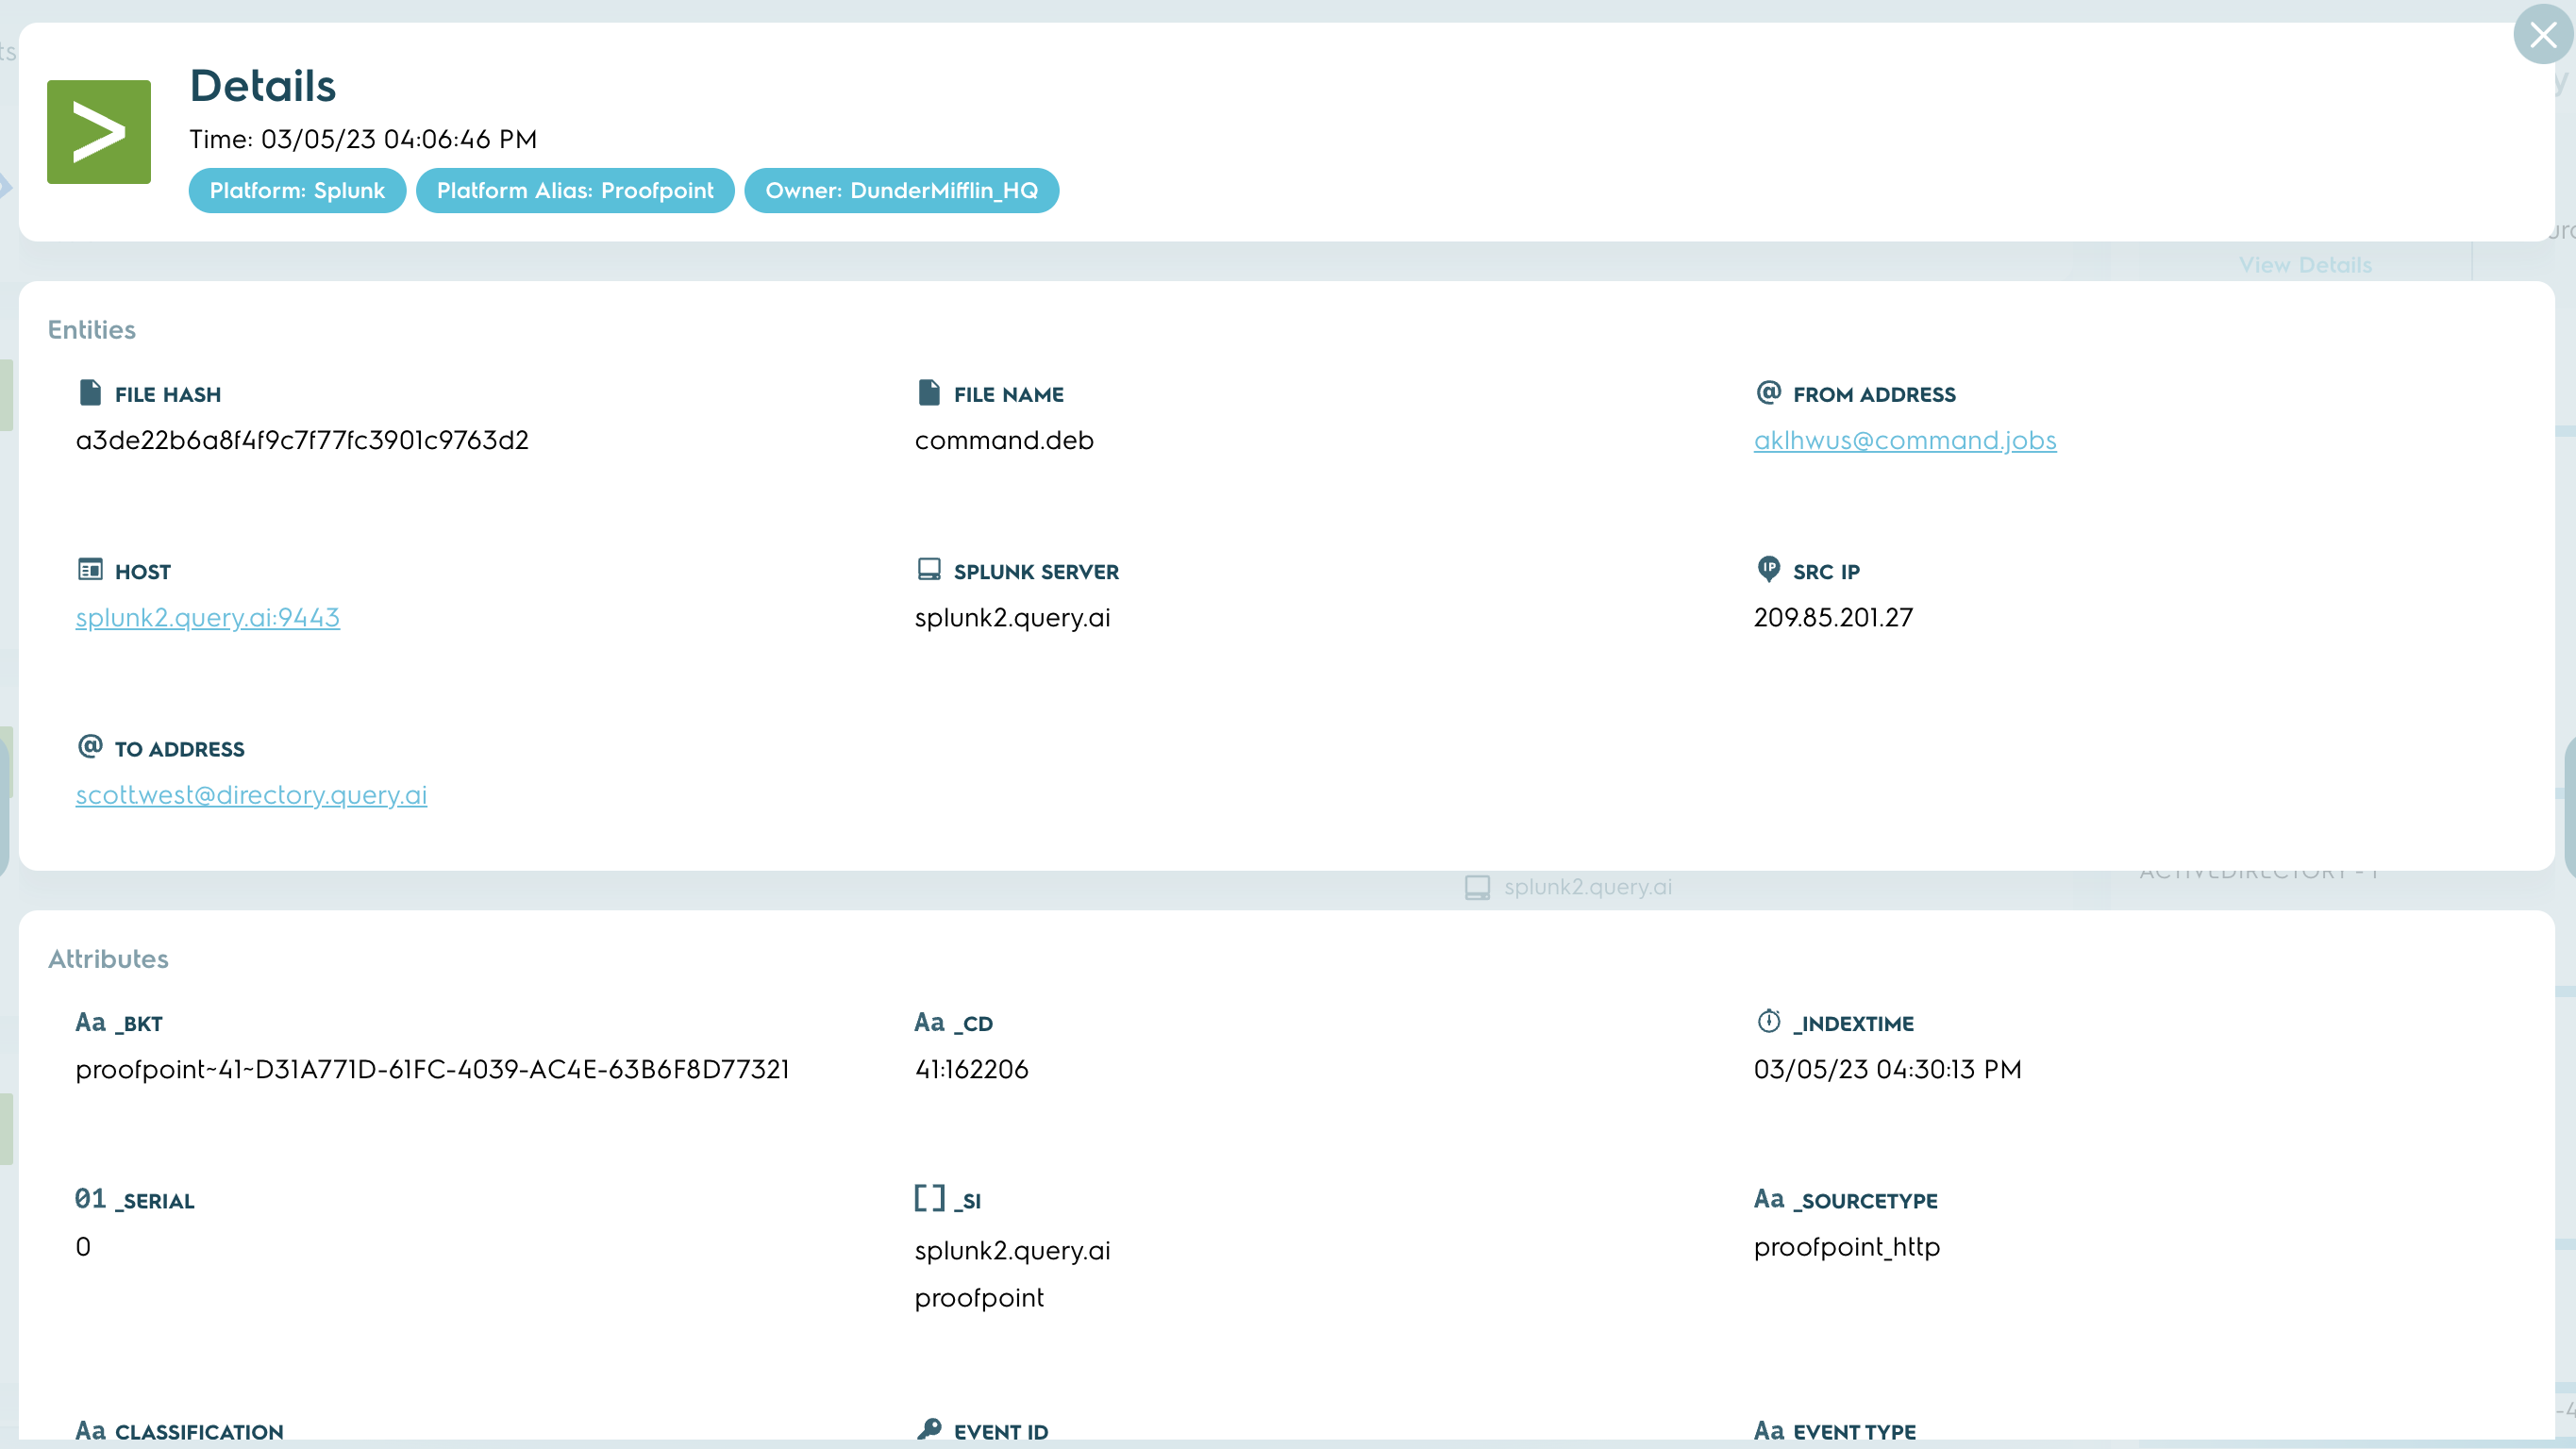
Task: Open the scott.west@directory.query.ai link
Action: click(251, 795)
